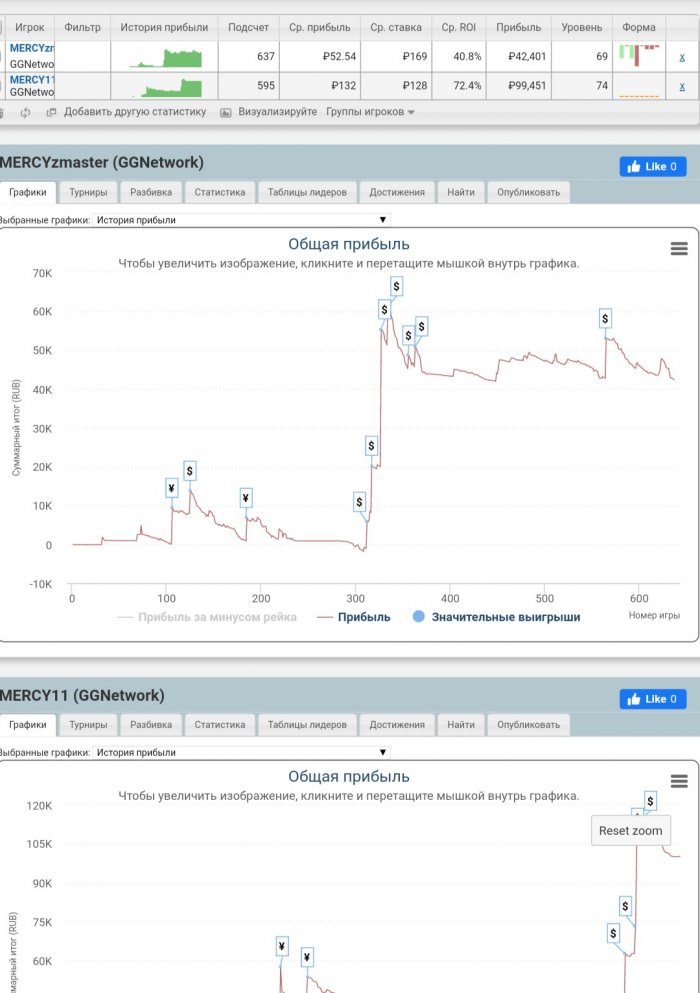This screenshot has width=700, height=993.
Task: Click Форма mini-chart in MERCYzmaster row
Action: (x=639, y=56)
